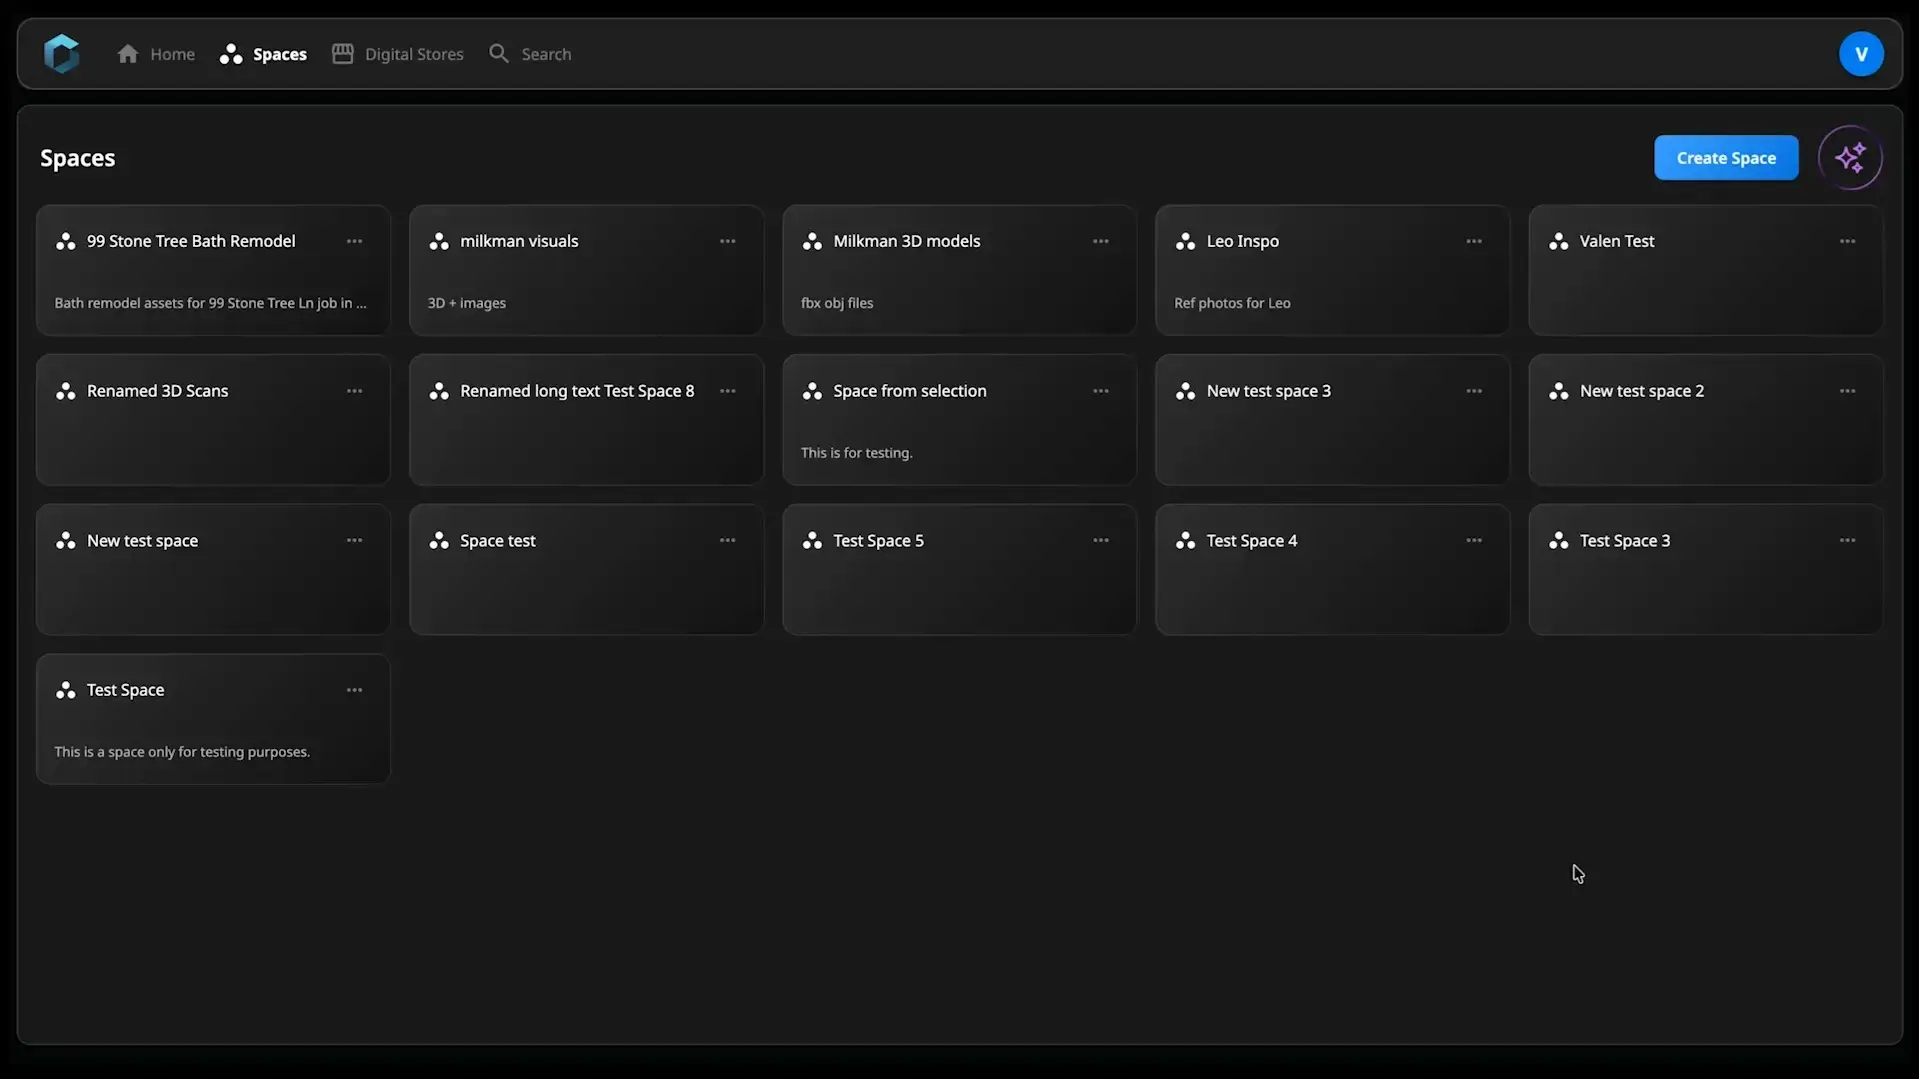Click the Create Space button

pos(1725,158)
